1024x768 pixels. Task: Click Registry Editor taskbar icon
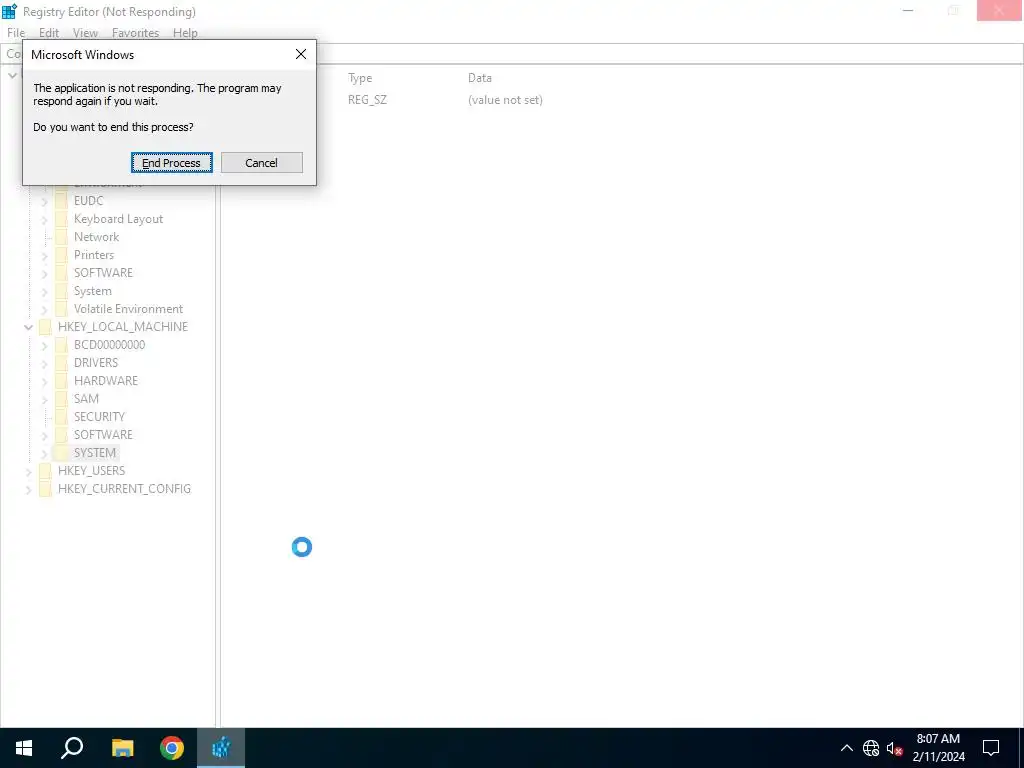click(x=221, y=748)
